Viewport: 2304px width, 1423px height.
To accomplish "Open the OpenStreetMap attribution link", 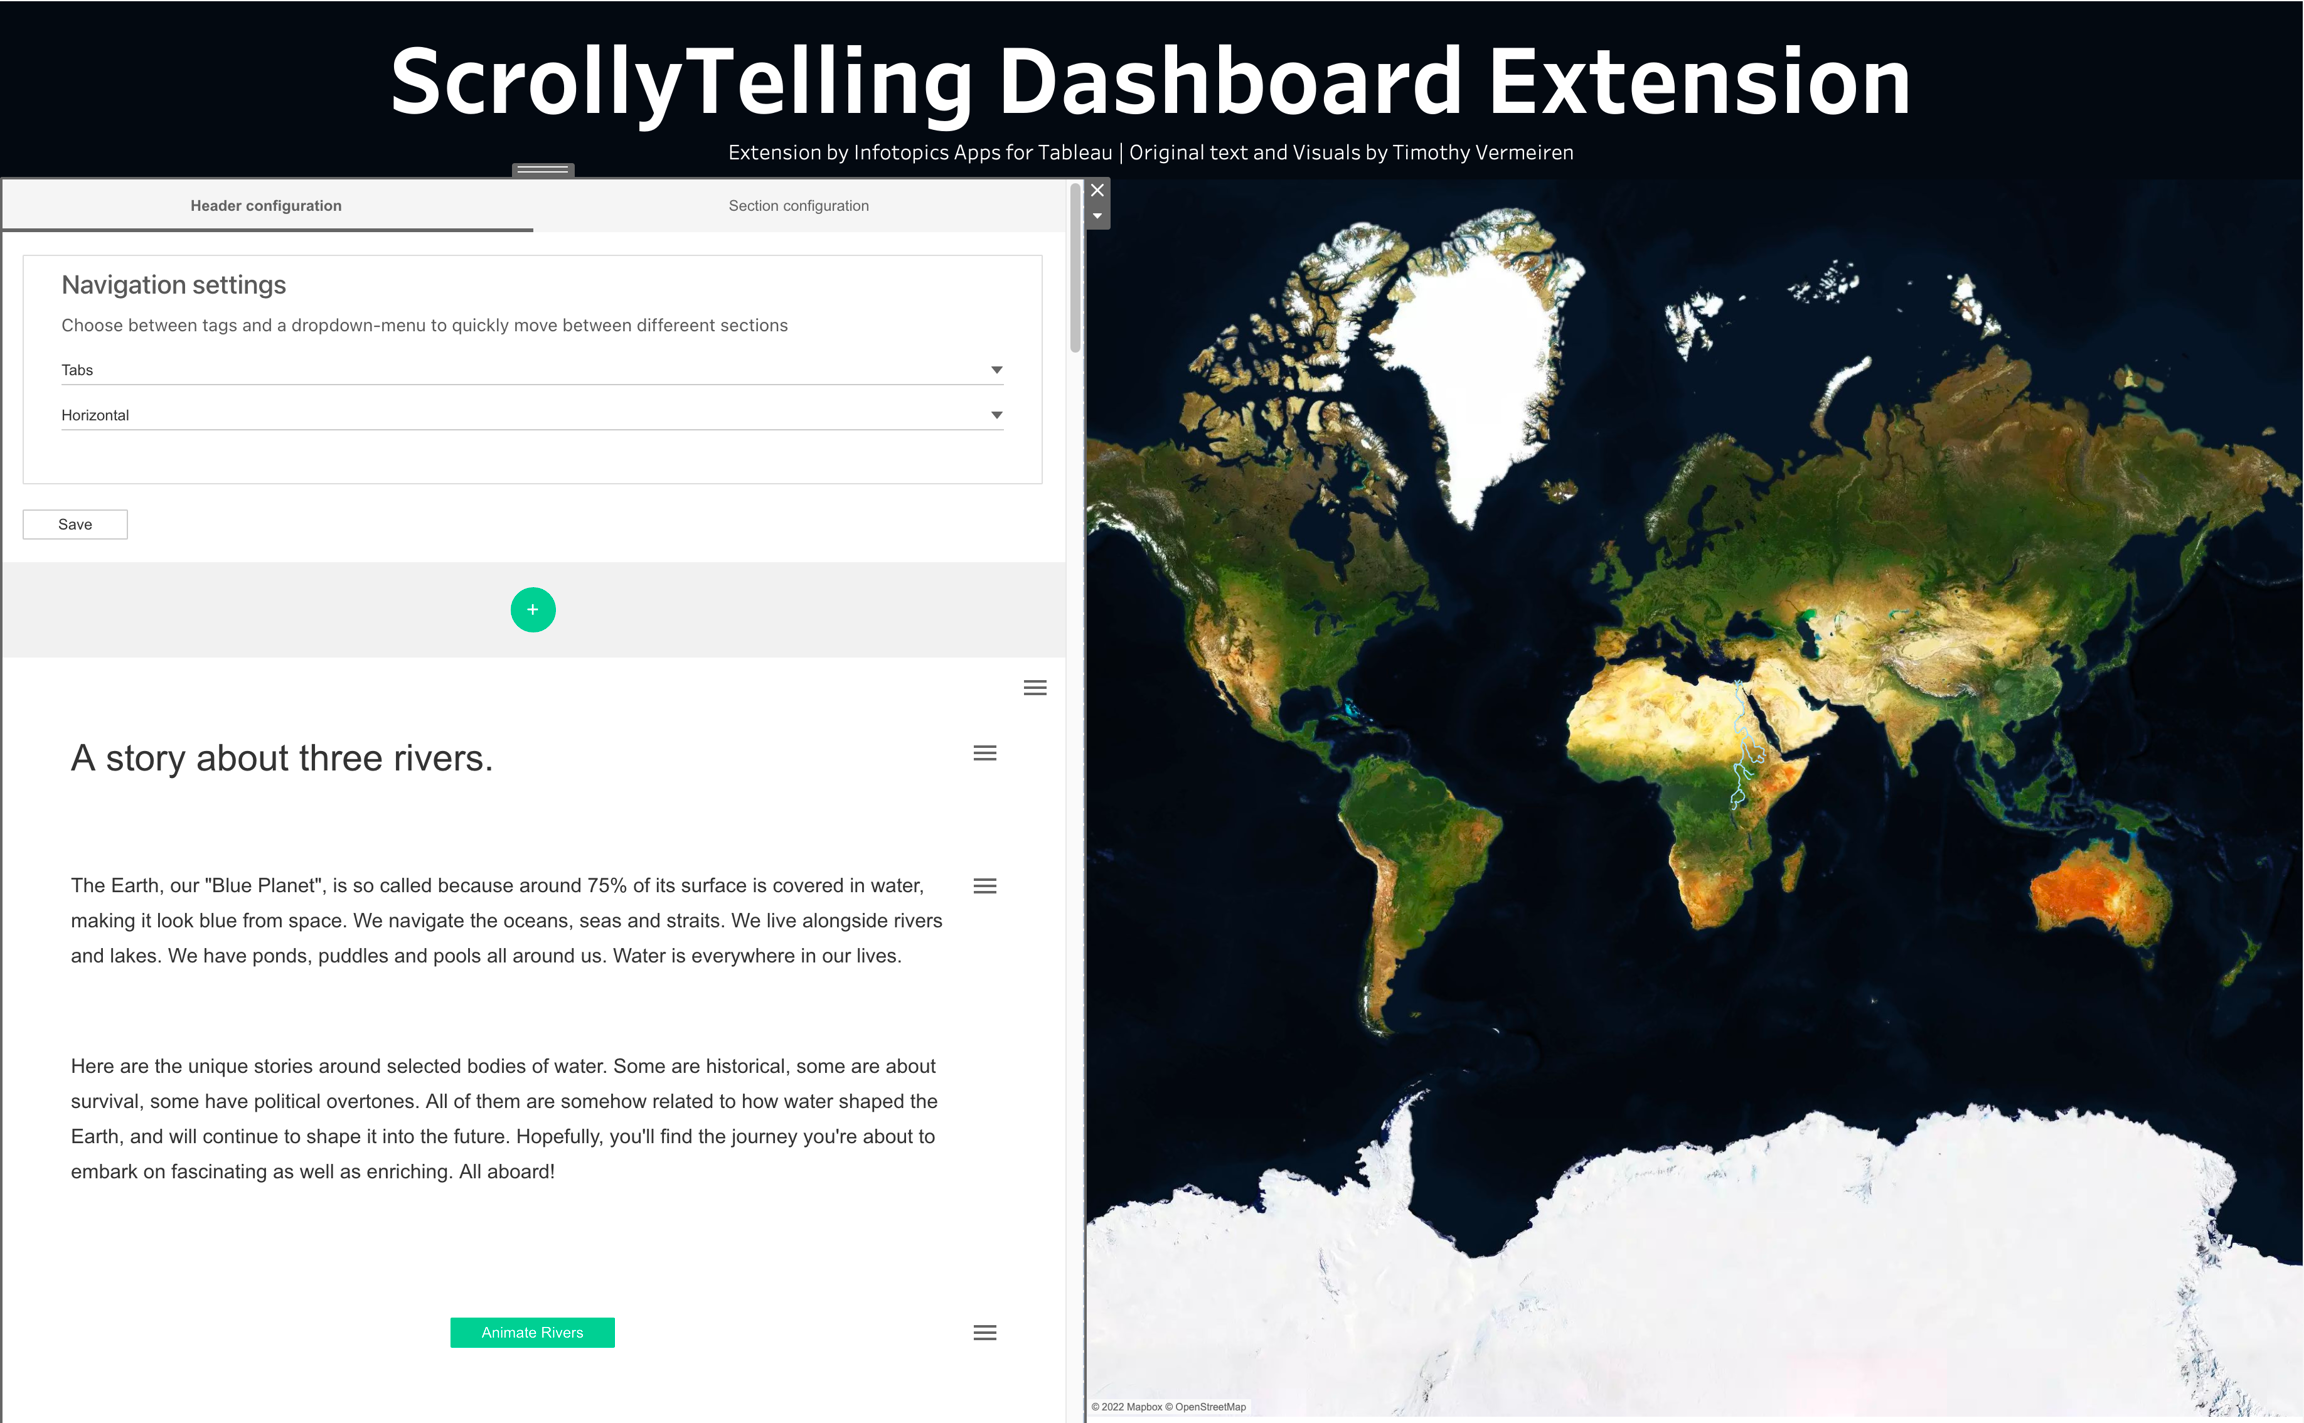I will tap(1210, 1407).
